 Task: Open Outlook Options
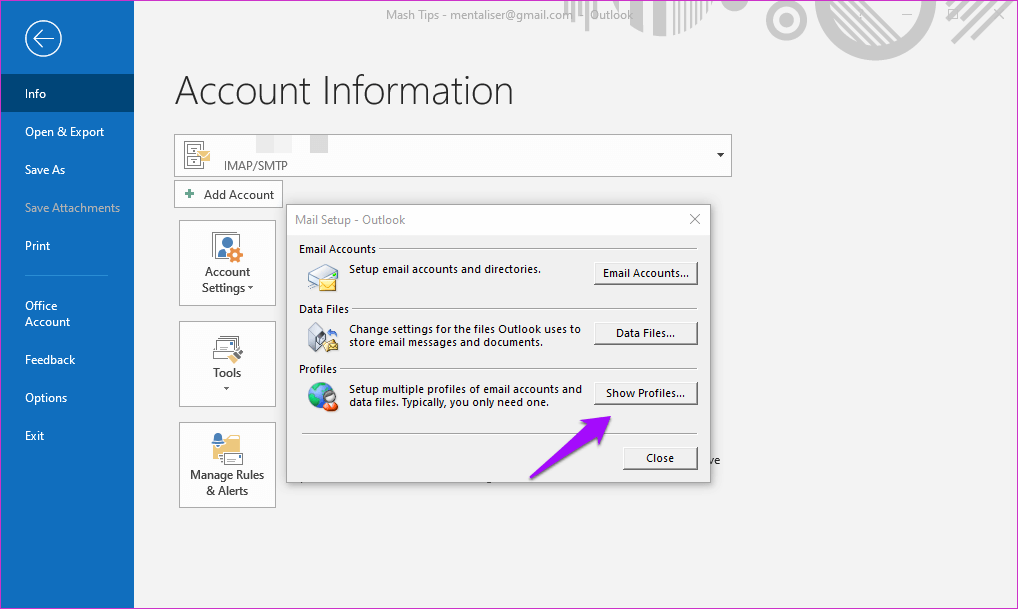pos(46,398)
